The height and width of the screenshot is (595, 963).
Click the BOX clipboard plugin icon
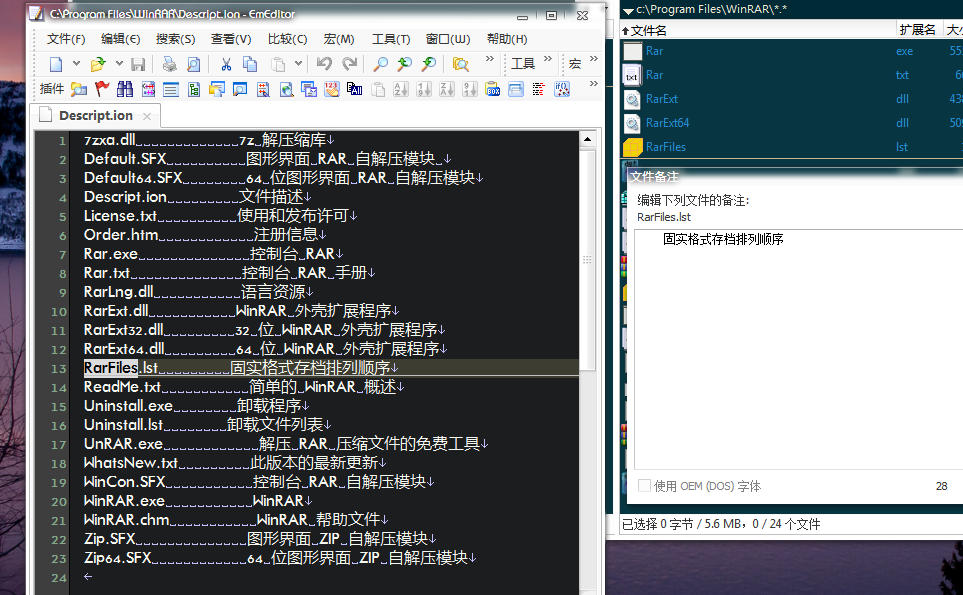(x=493, y=90)
